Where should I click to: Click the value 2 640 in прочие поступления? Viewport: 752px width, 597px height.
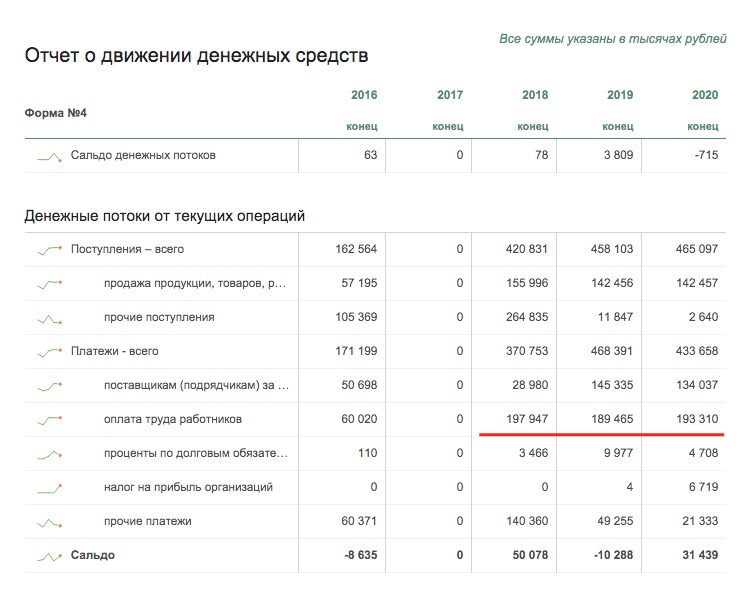[x=704, y=317]
